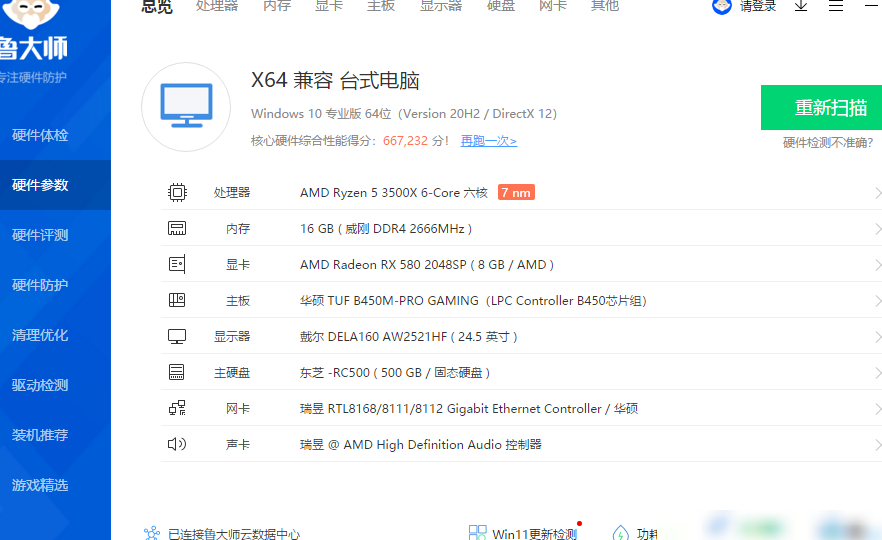
Task: Click the download arrow icon
Action: pos(801,6)
